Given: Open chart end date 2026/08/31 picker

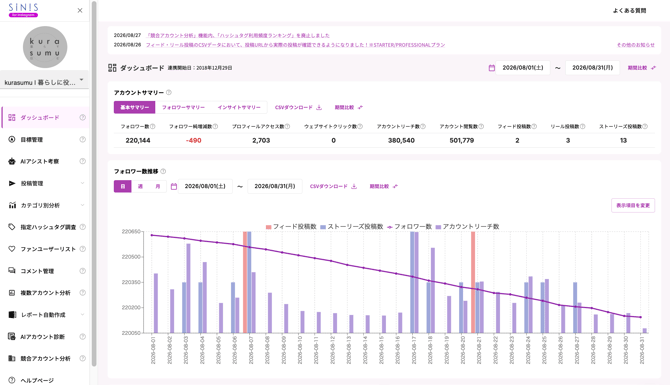Looking at the screenshot, I should [275, 186].
